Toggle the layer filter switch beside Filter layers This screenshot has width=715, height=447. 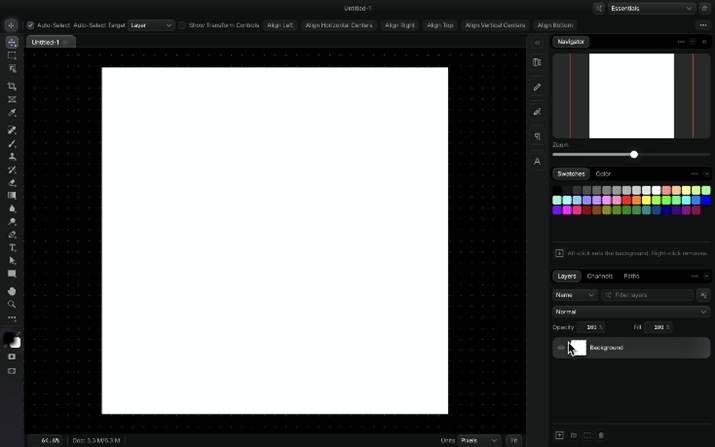click(703, 295)
